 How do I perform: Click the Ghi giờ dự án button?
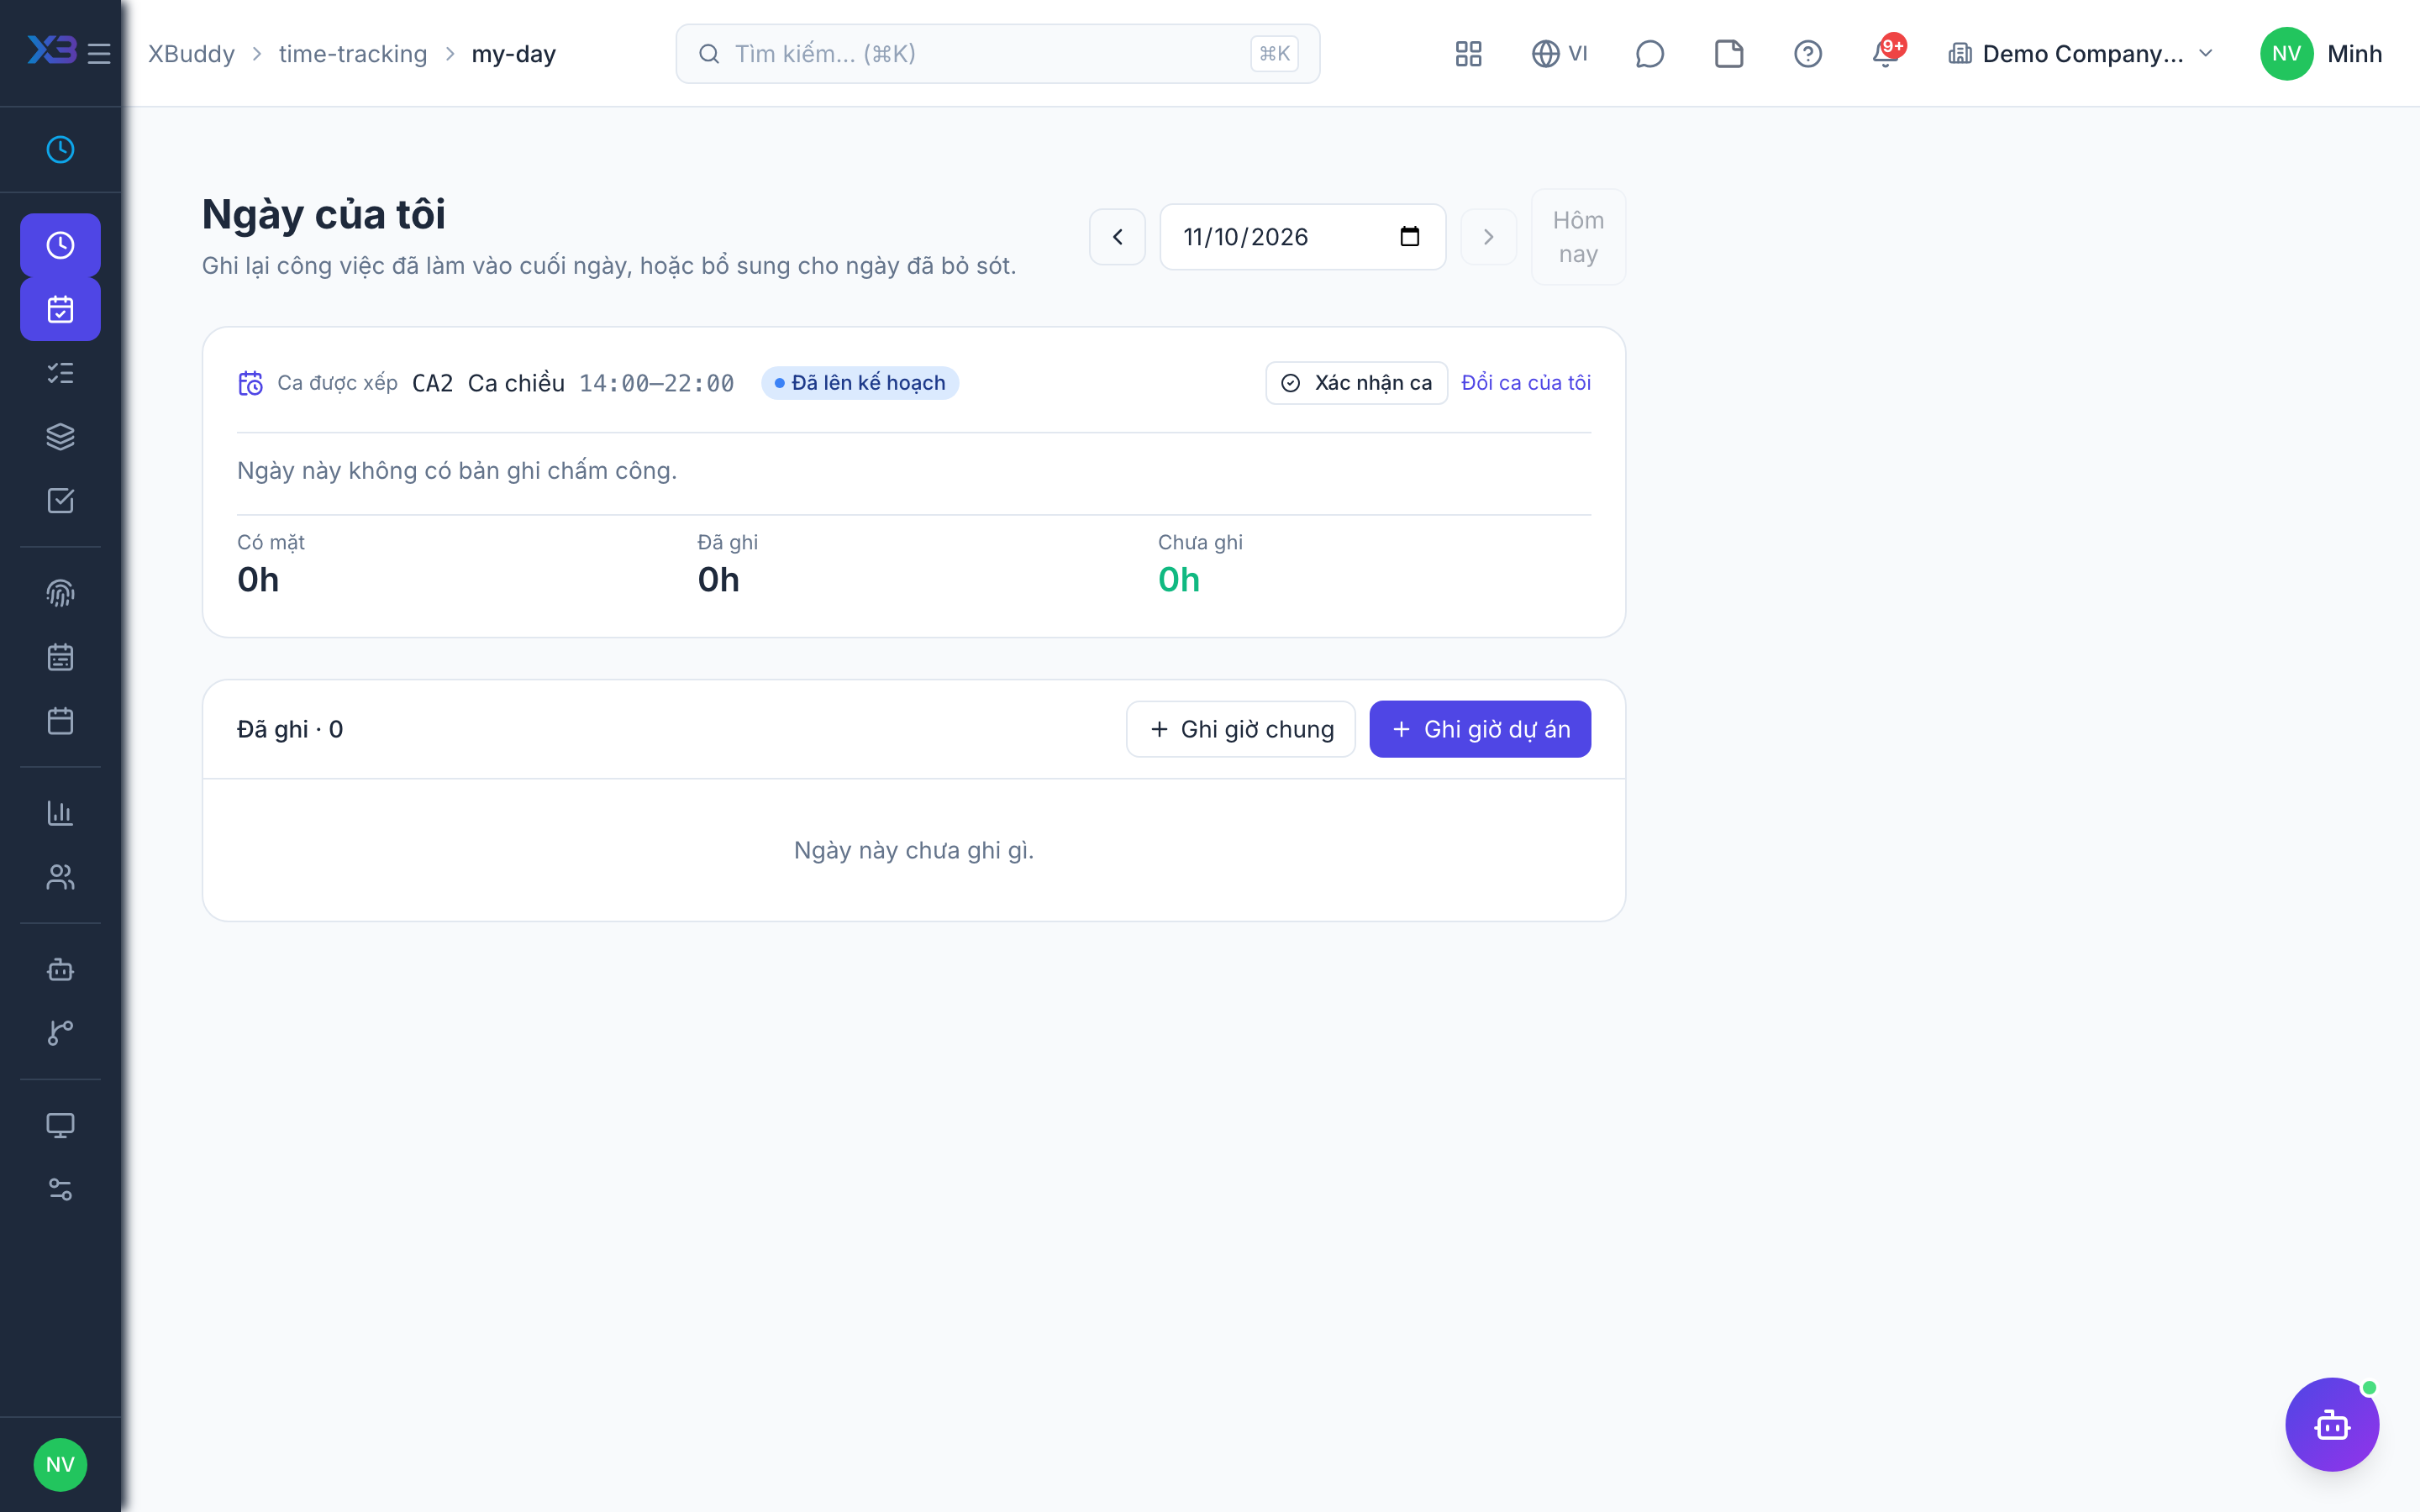click(x=1480, y=729)
